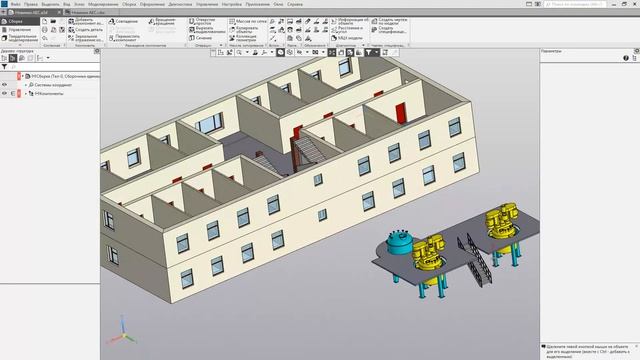
Task: Click Вырезать выдавливанием command
Action: [x=207, y=30]
